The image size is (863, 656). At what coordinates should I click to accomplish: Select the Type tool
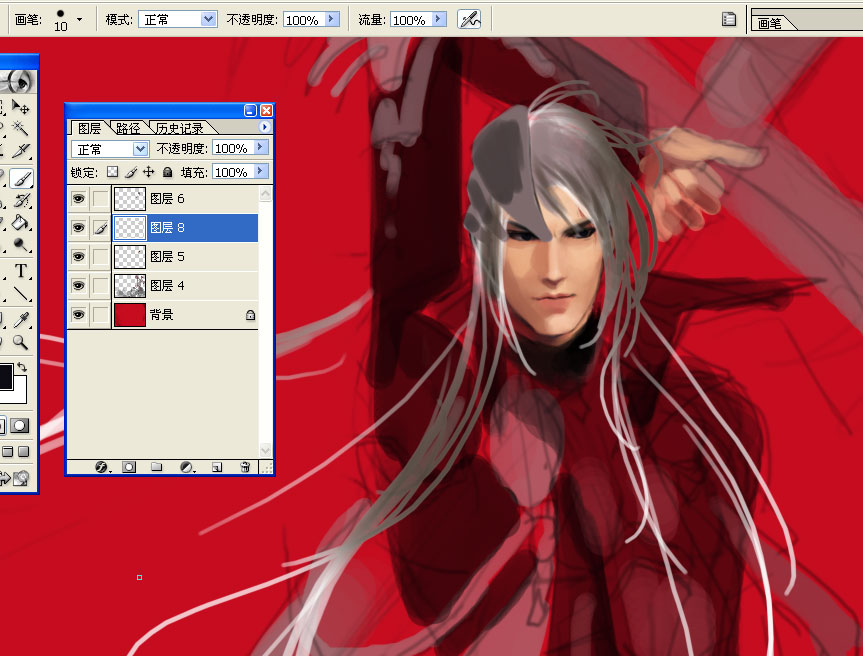(x=21, y=271)
